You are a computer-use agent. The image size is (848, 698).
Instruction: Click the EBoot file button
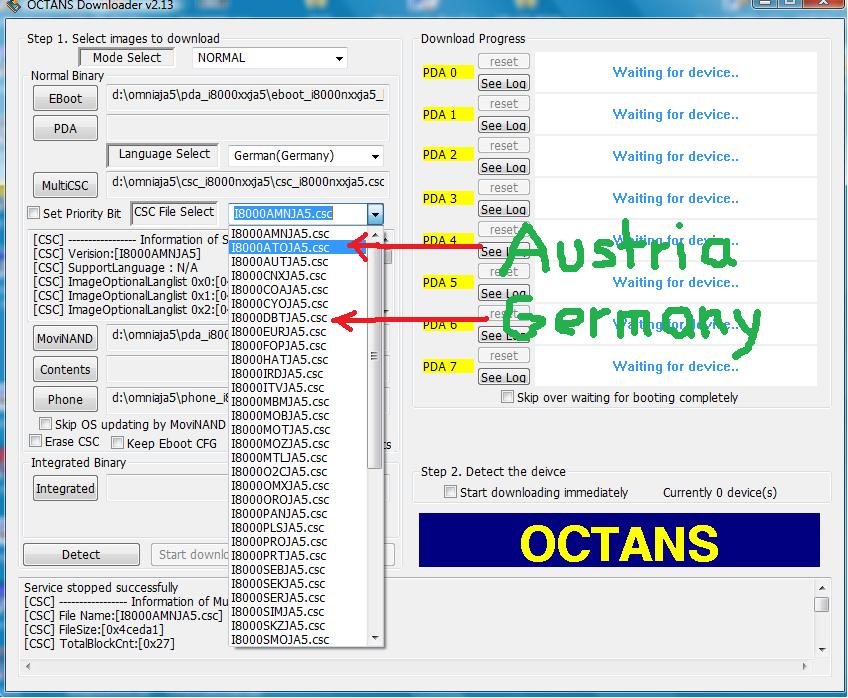pyautogui.click(x=65, y=99)
